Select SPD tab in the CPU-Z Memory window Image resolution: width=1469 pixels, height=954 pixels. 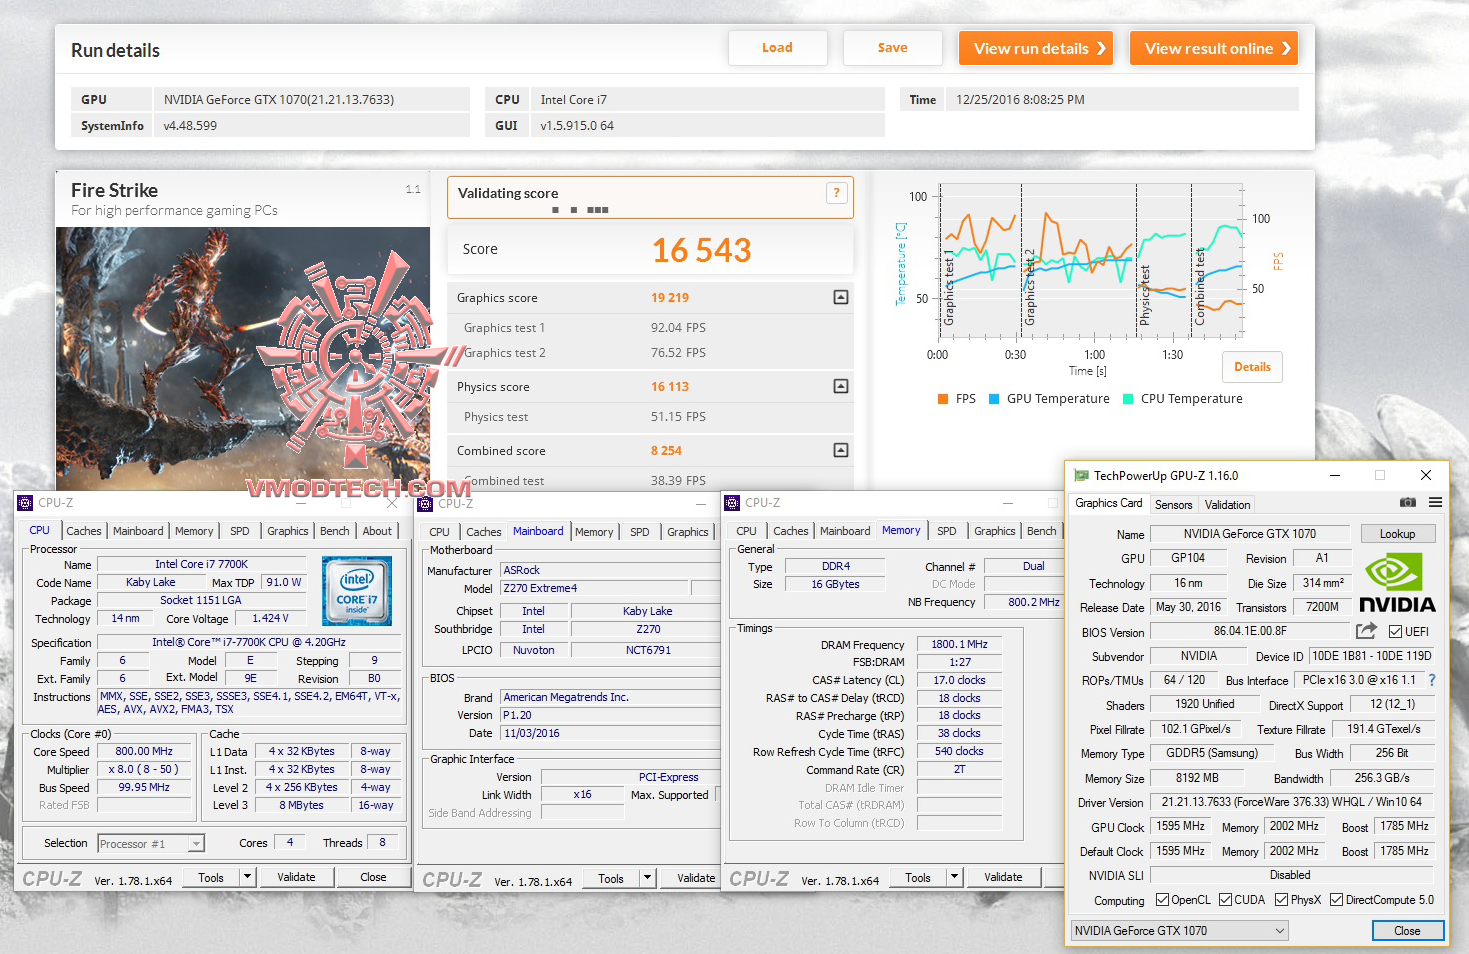pyautogui.click(x=946, y=531)
